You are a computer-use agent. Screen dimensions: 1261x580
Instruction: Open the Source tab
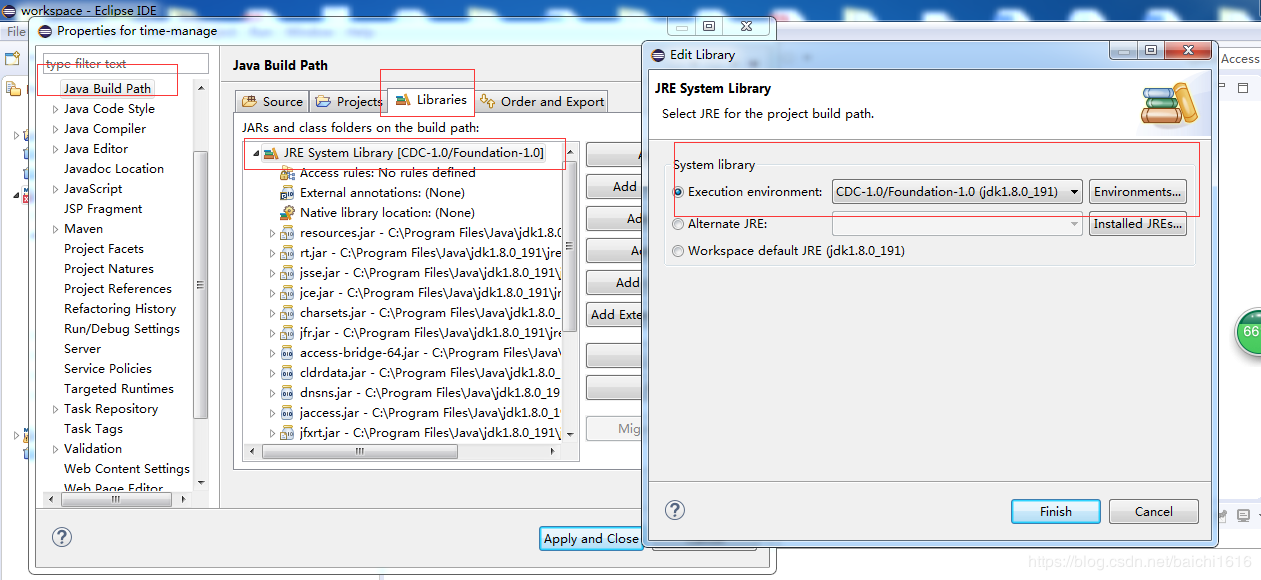(x=272, y=101)
